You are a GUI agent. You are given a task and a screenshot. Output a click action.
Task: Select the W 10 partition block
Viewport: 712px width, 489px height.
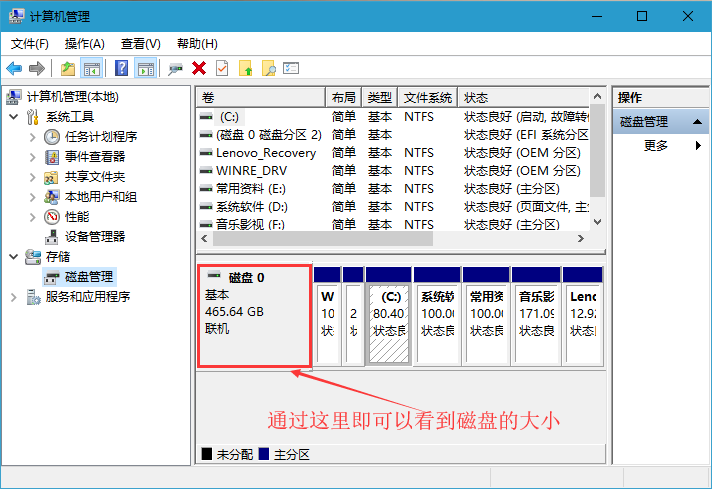click(x=327, y=316)
